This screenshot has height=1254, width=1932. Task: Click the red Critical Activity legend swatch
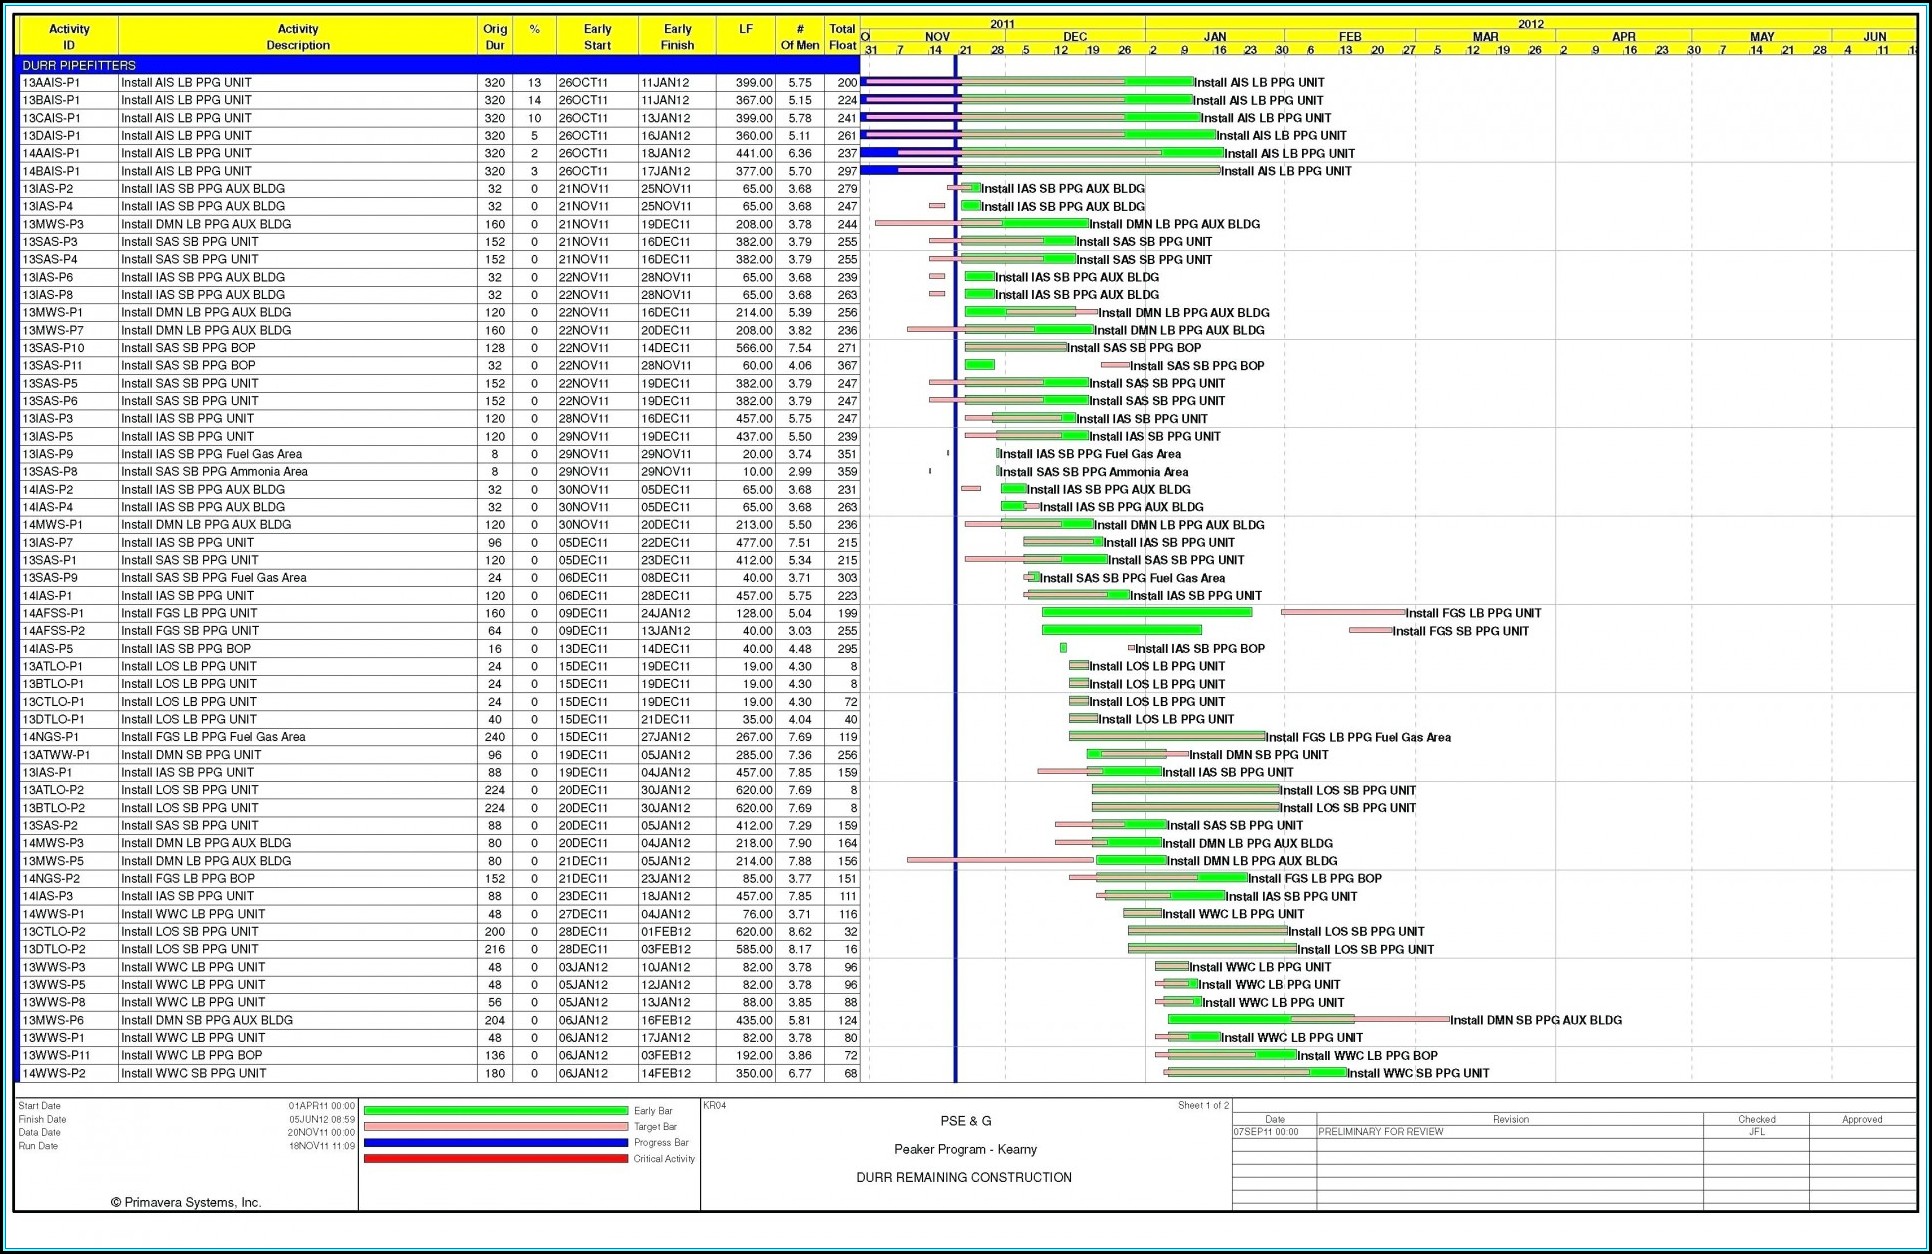coord(496,1159)
